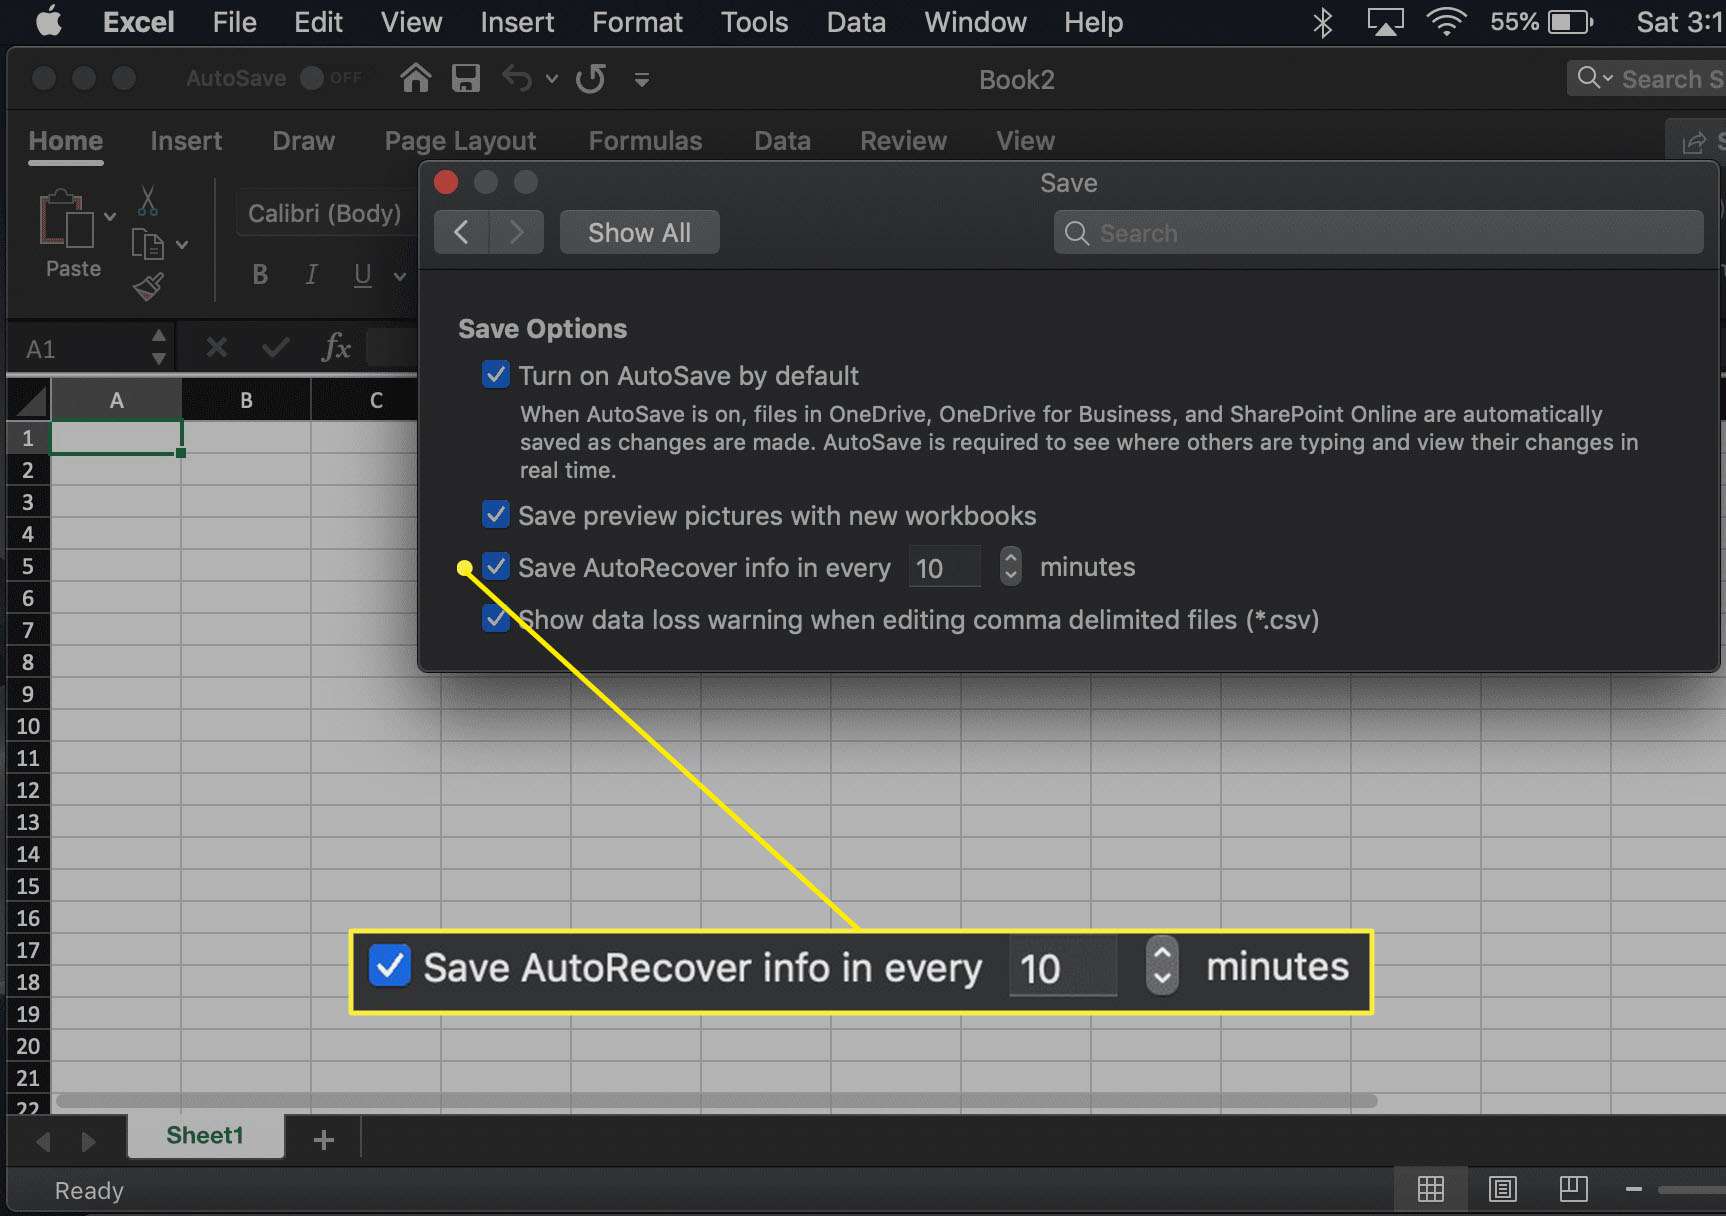Uncheck Save AutoRecover info in every
Viewport: 1726px width, 1216px height.
point(495,567)
